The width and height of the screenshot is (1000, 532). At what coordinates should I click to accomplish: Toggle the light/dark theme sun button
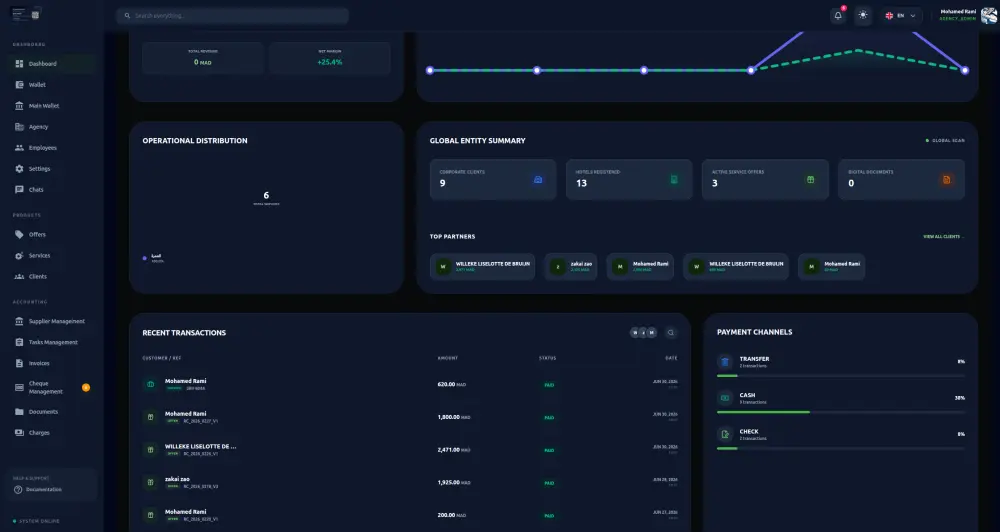pos(863,15)
